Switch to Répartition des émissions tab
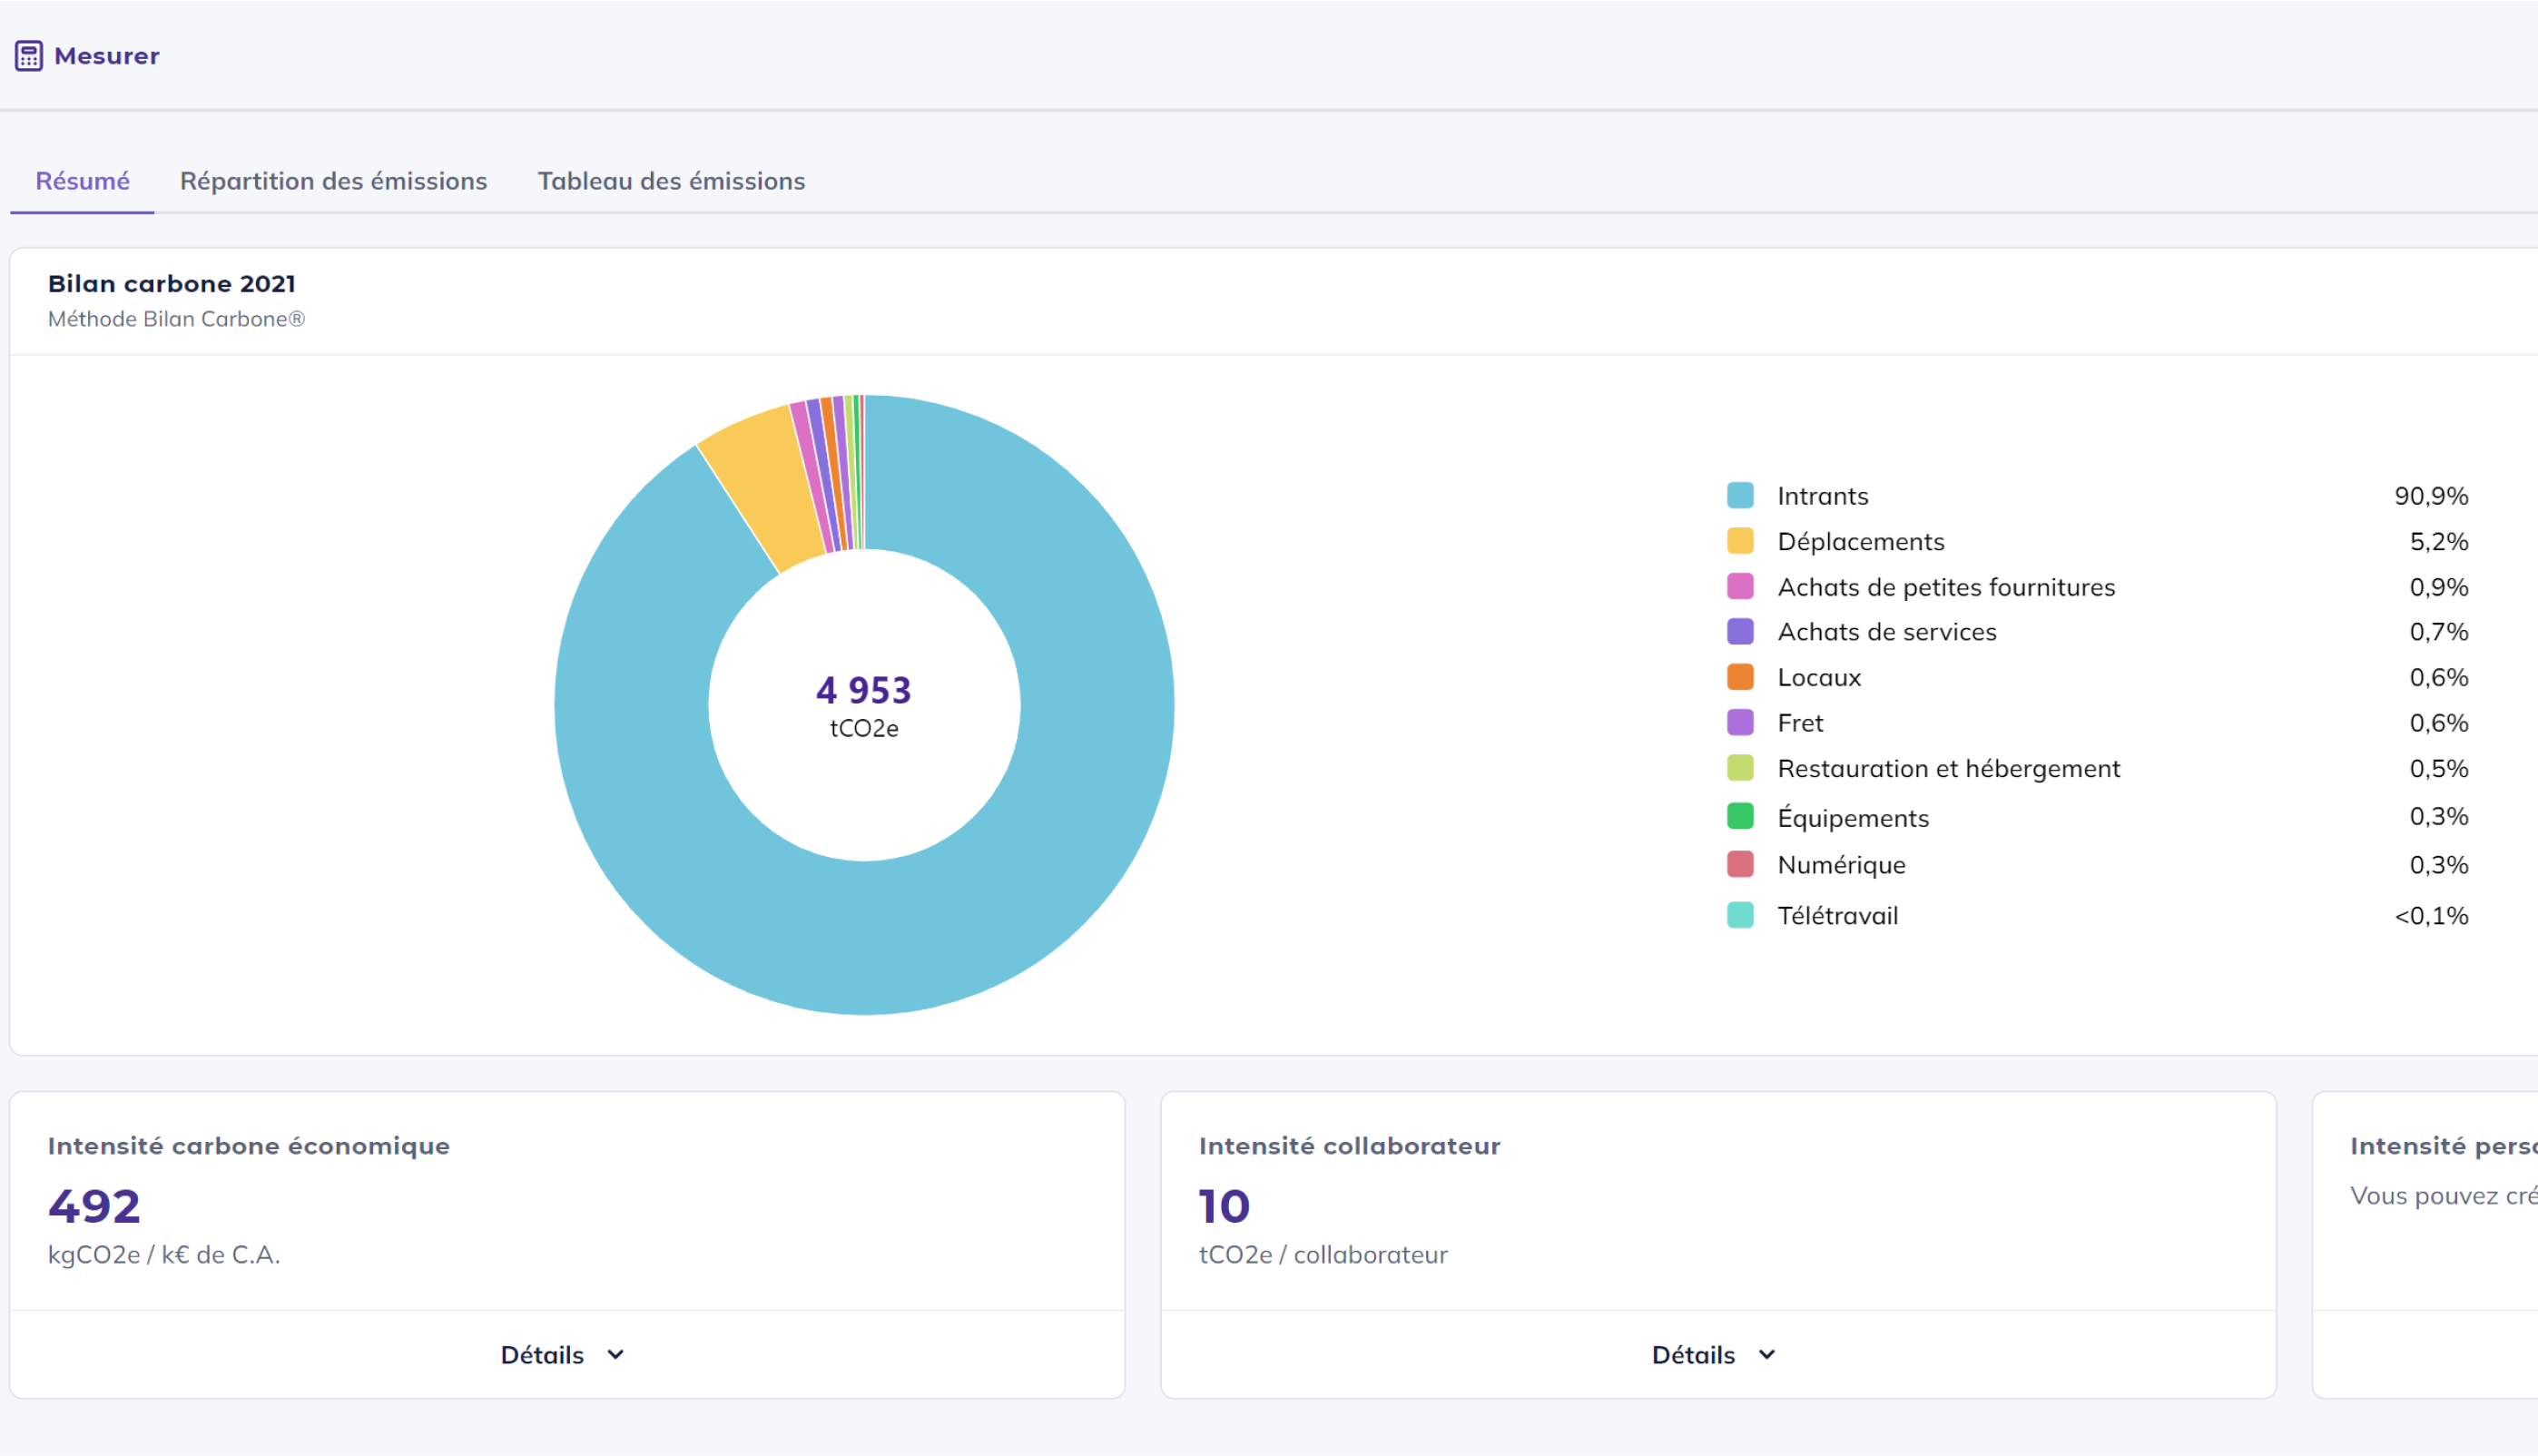Viewport: 2538px width, 1456px height. click(x=333, y=181)
